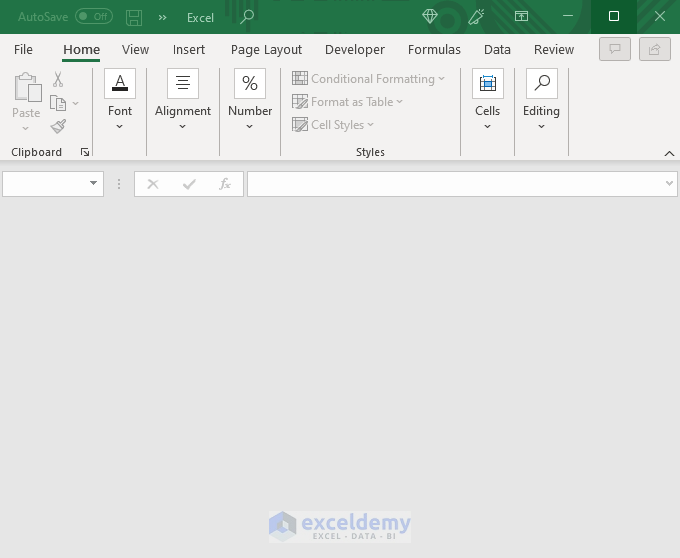This screenshot has width=680, height=558.
Task: Open Format as Table menu
Action: tap(347, 102)
